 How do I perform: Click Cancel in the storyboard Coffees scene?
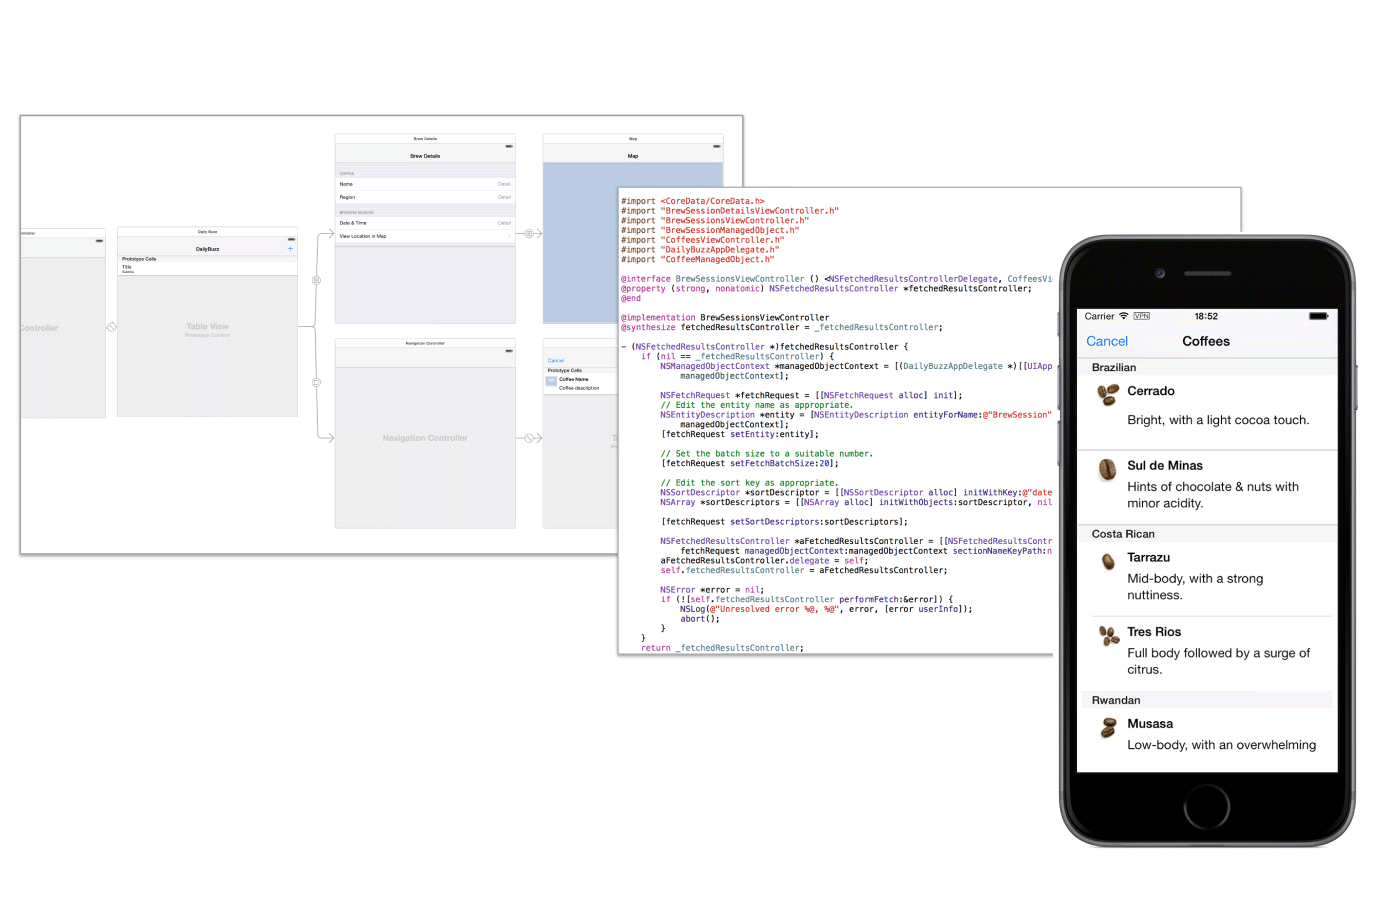click(556, 360)
